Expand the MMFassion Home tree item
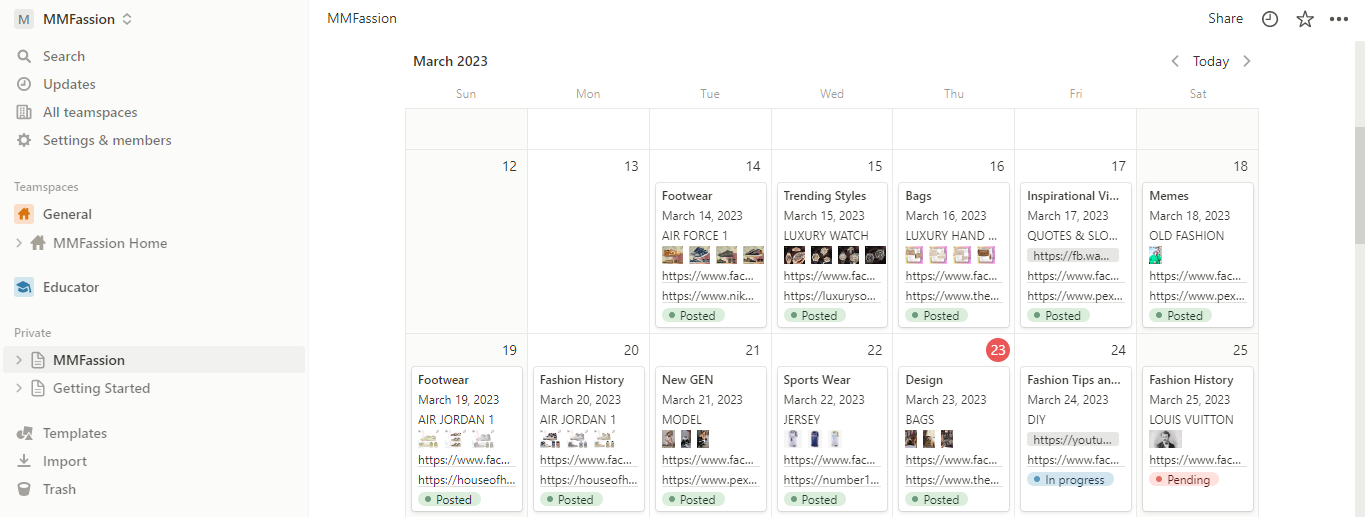Image resolution: width=1365 pixels, height=517 pixels. (19, 243)
